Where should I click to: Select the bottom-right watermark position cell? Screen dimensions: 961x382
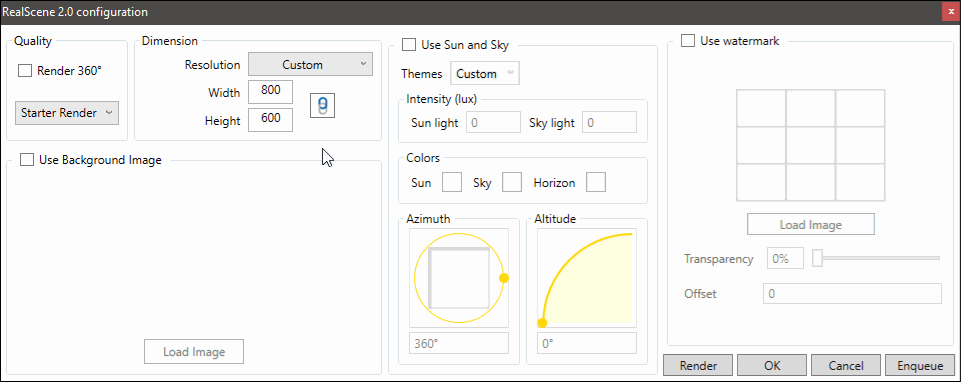tap(860, 182)
